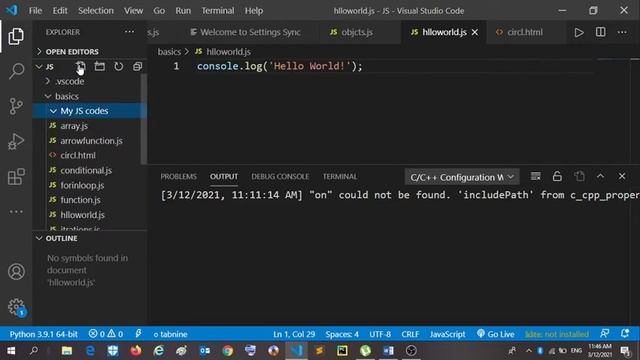Collapse all folders in Explorer

click(138, 66)
